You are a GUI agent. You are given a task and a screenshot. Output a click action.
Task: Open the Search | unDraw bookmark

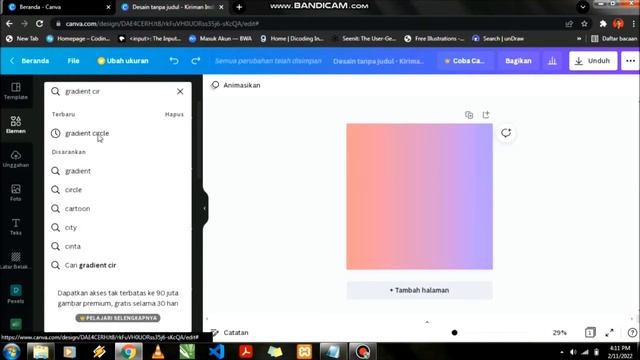click(x=498, y=38)
